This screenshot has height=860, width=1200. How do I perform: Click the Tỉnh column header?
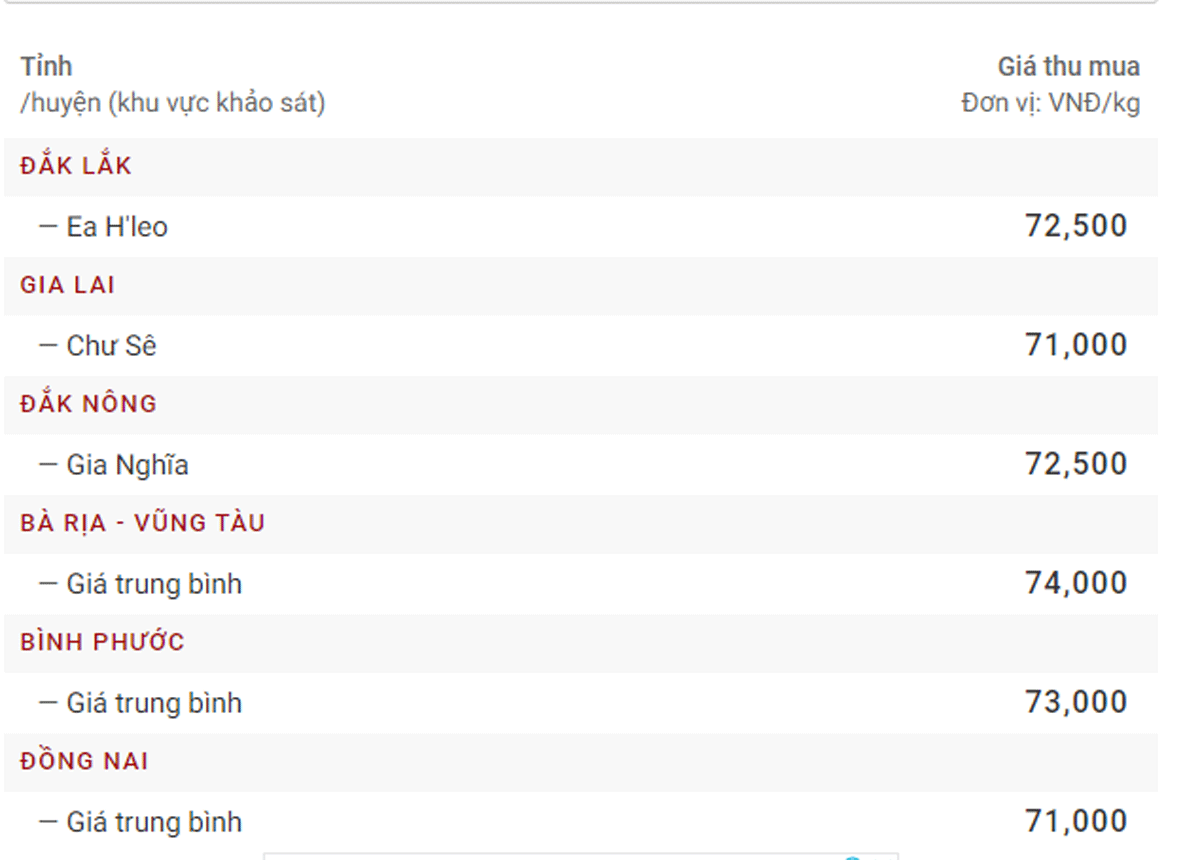(46, 67)
